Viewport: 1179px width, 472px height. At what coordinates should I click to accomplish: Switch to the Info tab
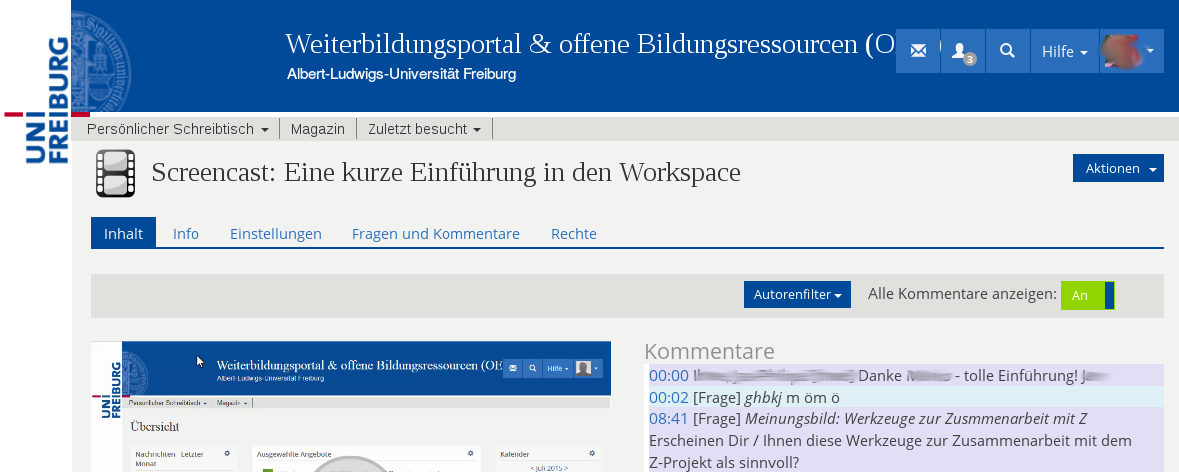point(186,234)
